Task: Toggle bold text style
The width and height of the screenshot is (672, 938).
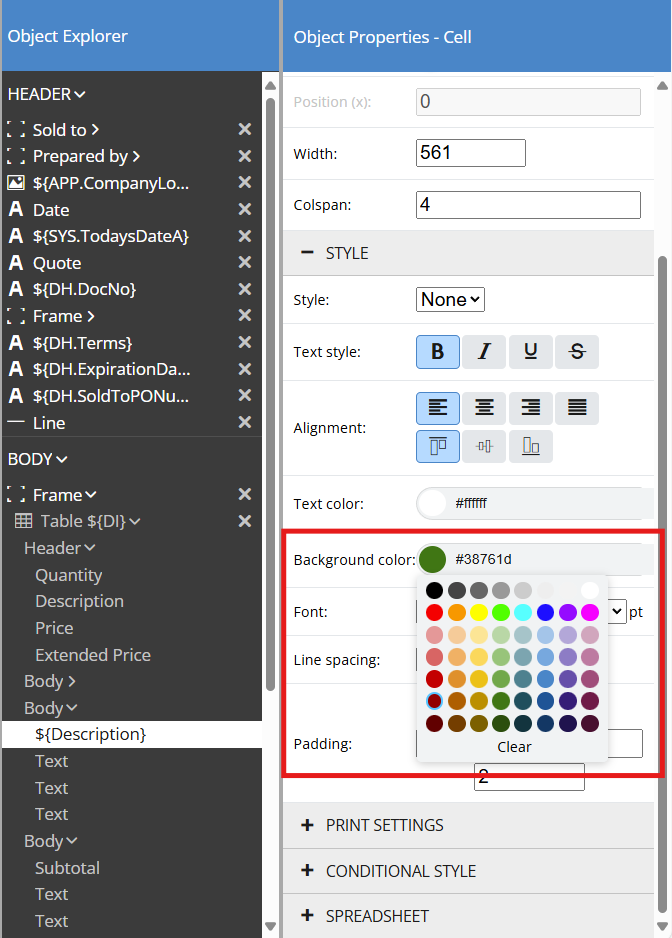Action: [437, 352]
